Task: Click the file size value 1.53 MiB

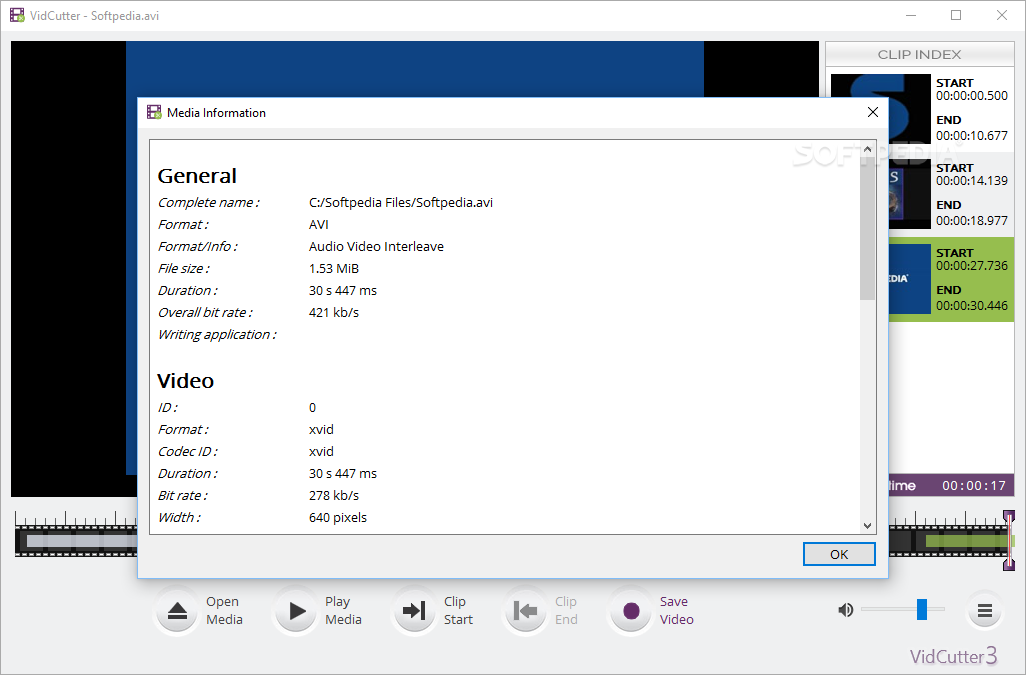Action: pyautogui.click(x=334, y=268)
